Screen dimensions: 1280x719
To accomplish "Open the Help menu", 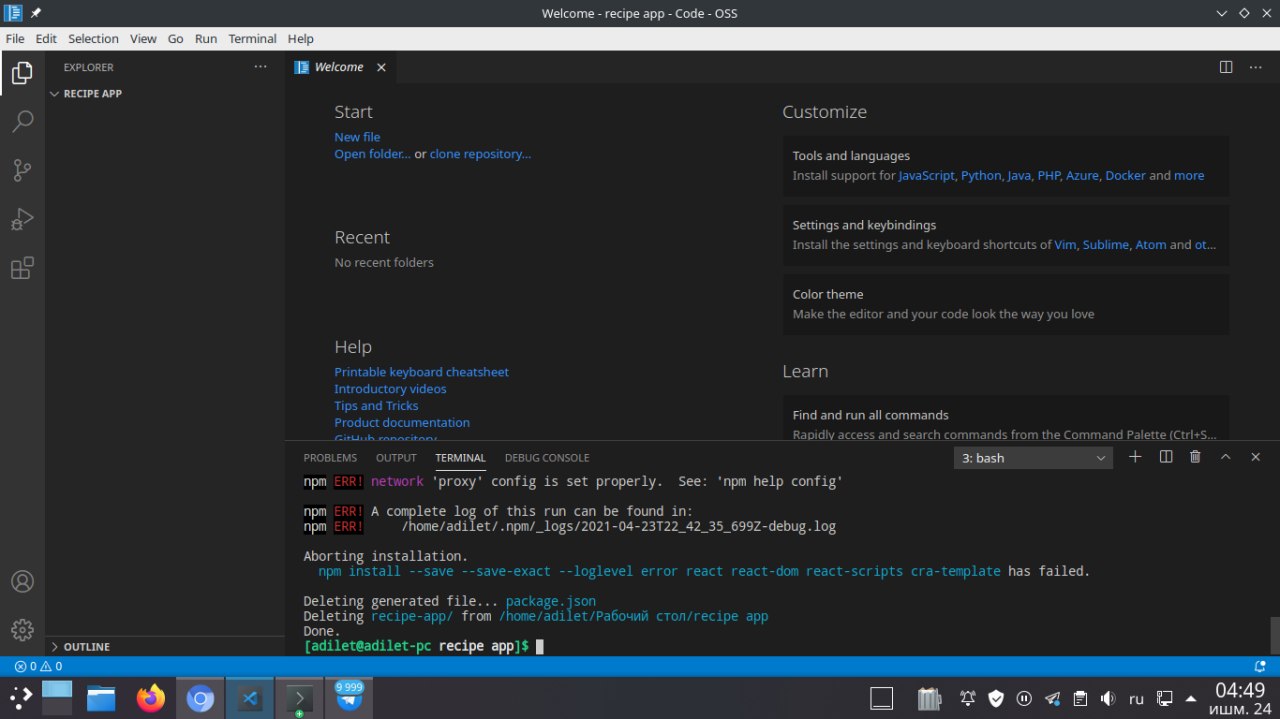I will 301,38.
